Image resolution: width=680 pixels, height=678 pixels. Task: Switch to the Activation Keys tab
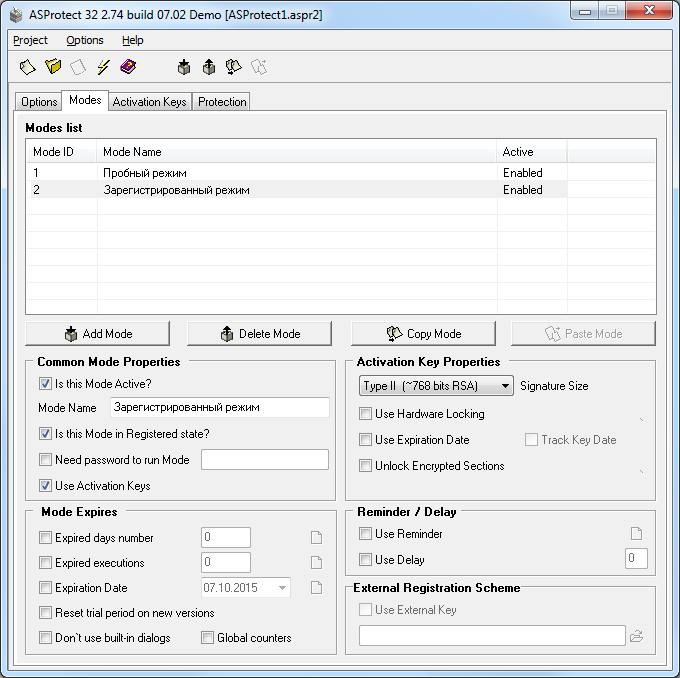(x=149, y=102)
